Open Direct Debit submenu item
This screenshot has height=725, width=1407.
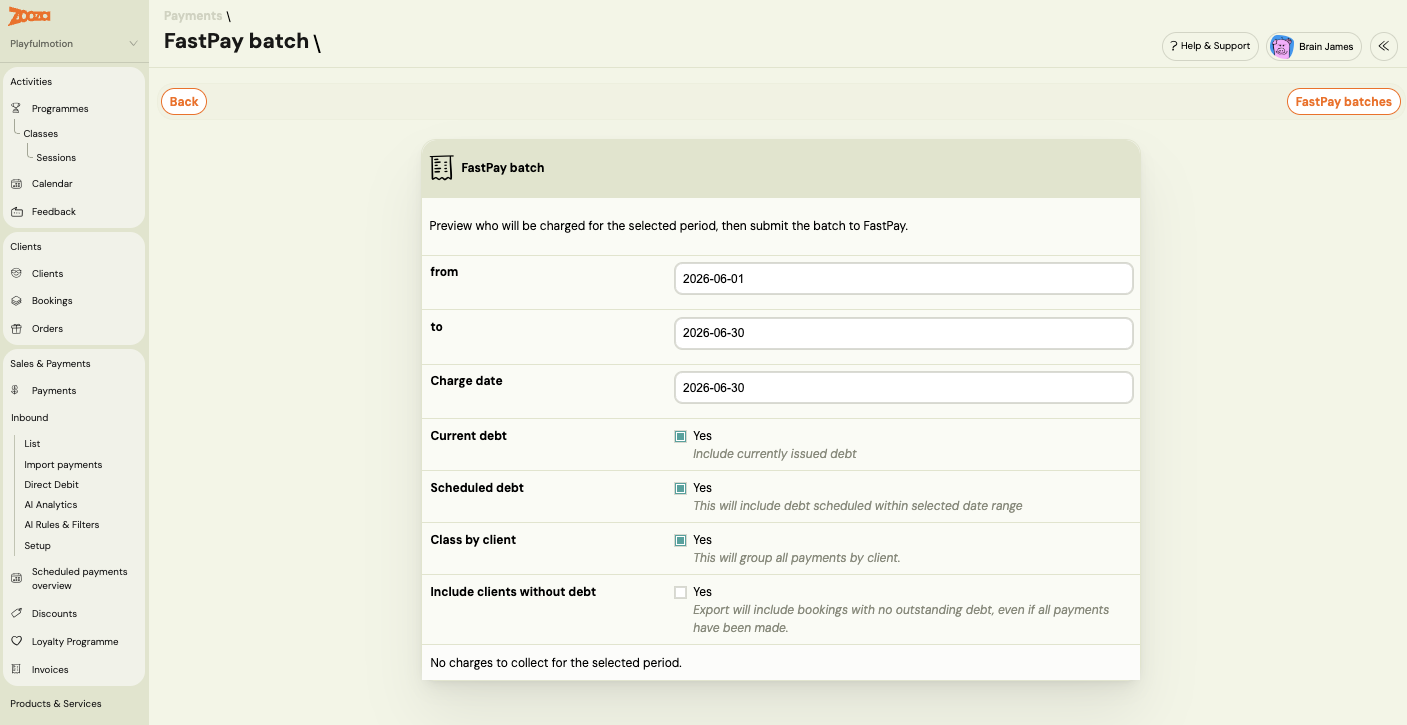click(x=51, y=485)
